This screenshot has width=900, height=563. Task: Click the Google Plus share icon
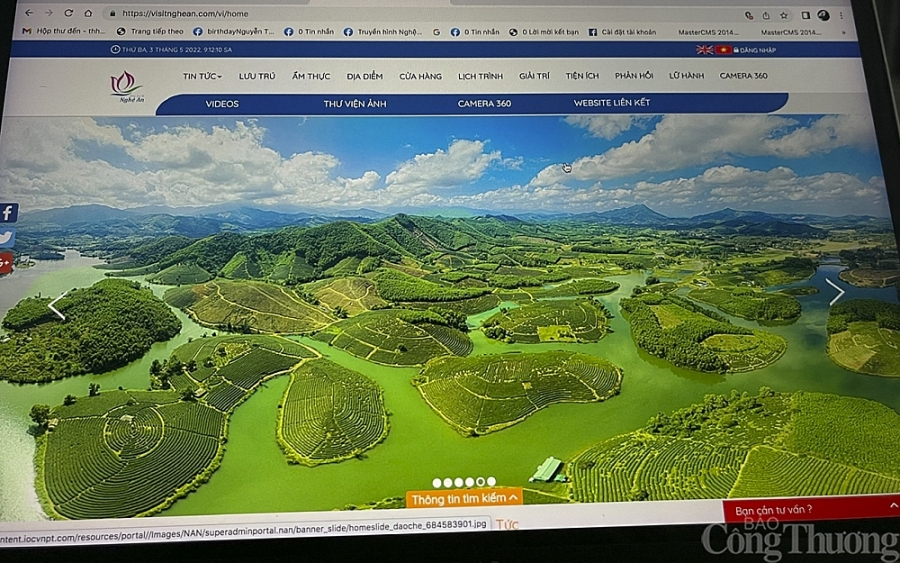pyautogui.click(x=6, y=261)
